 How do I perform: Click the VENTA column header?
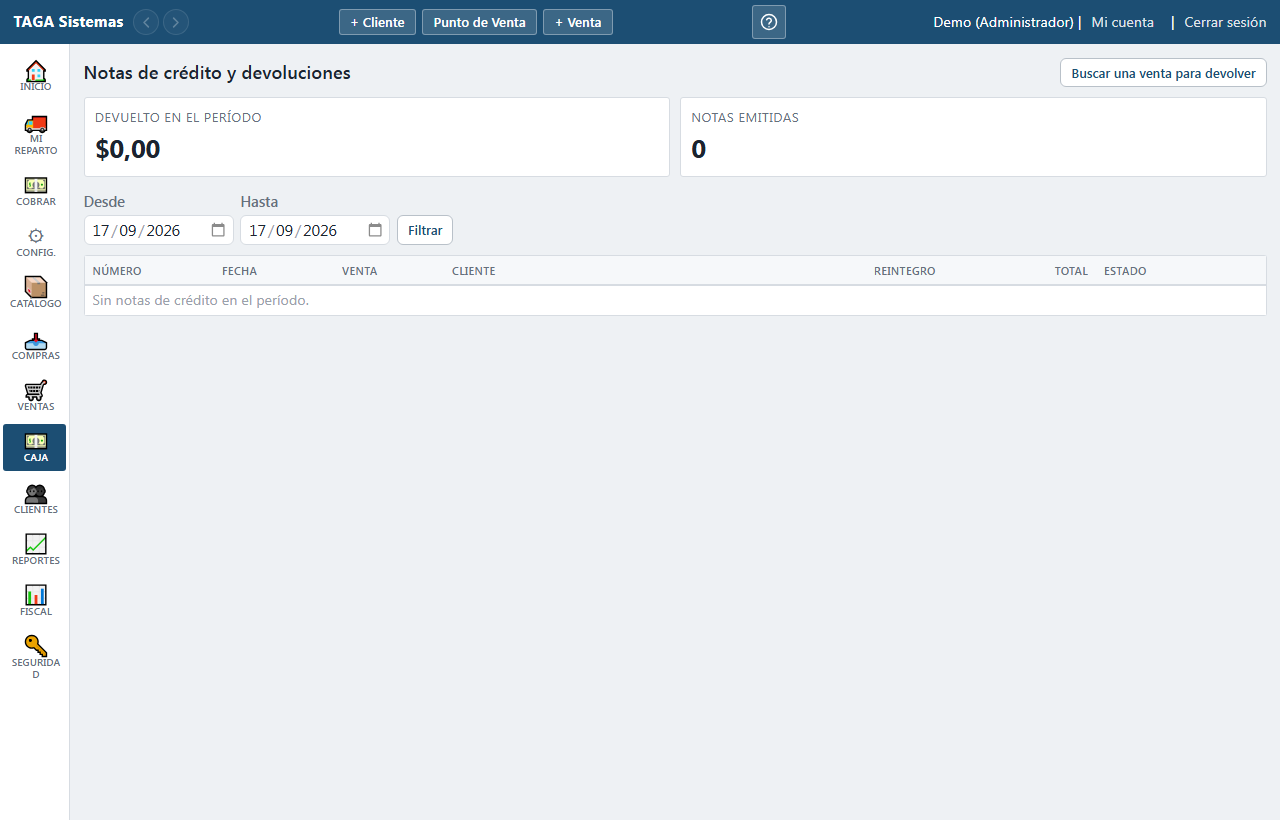[x=359, y=271]
